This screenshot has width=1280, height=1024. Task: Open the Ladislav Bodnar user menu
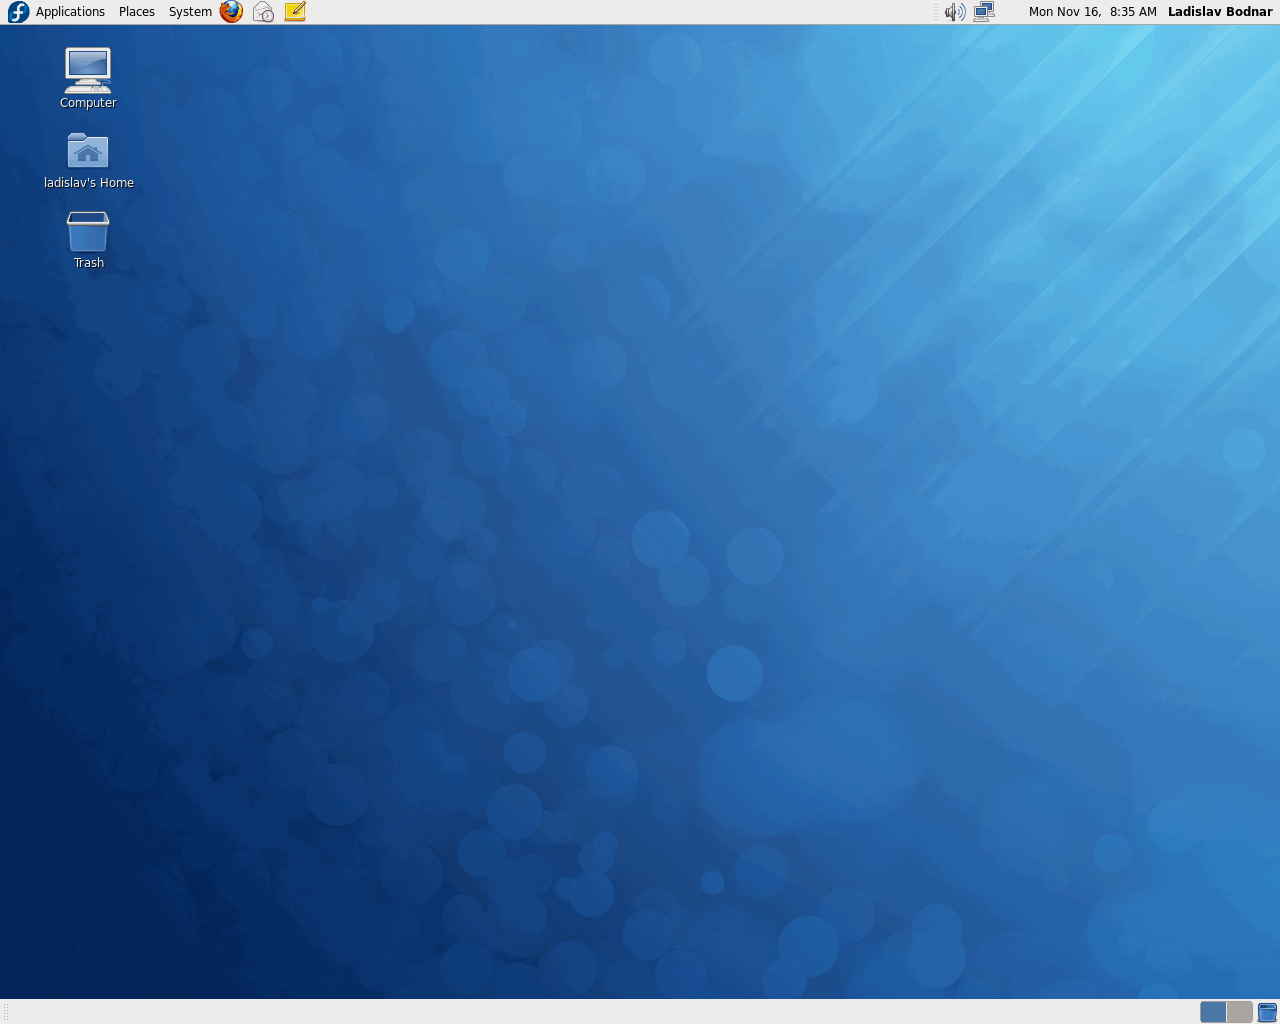pyautogui.click(x=1220, y=12)
